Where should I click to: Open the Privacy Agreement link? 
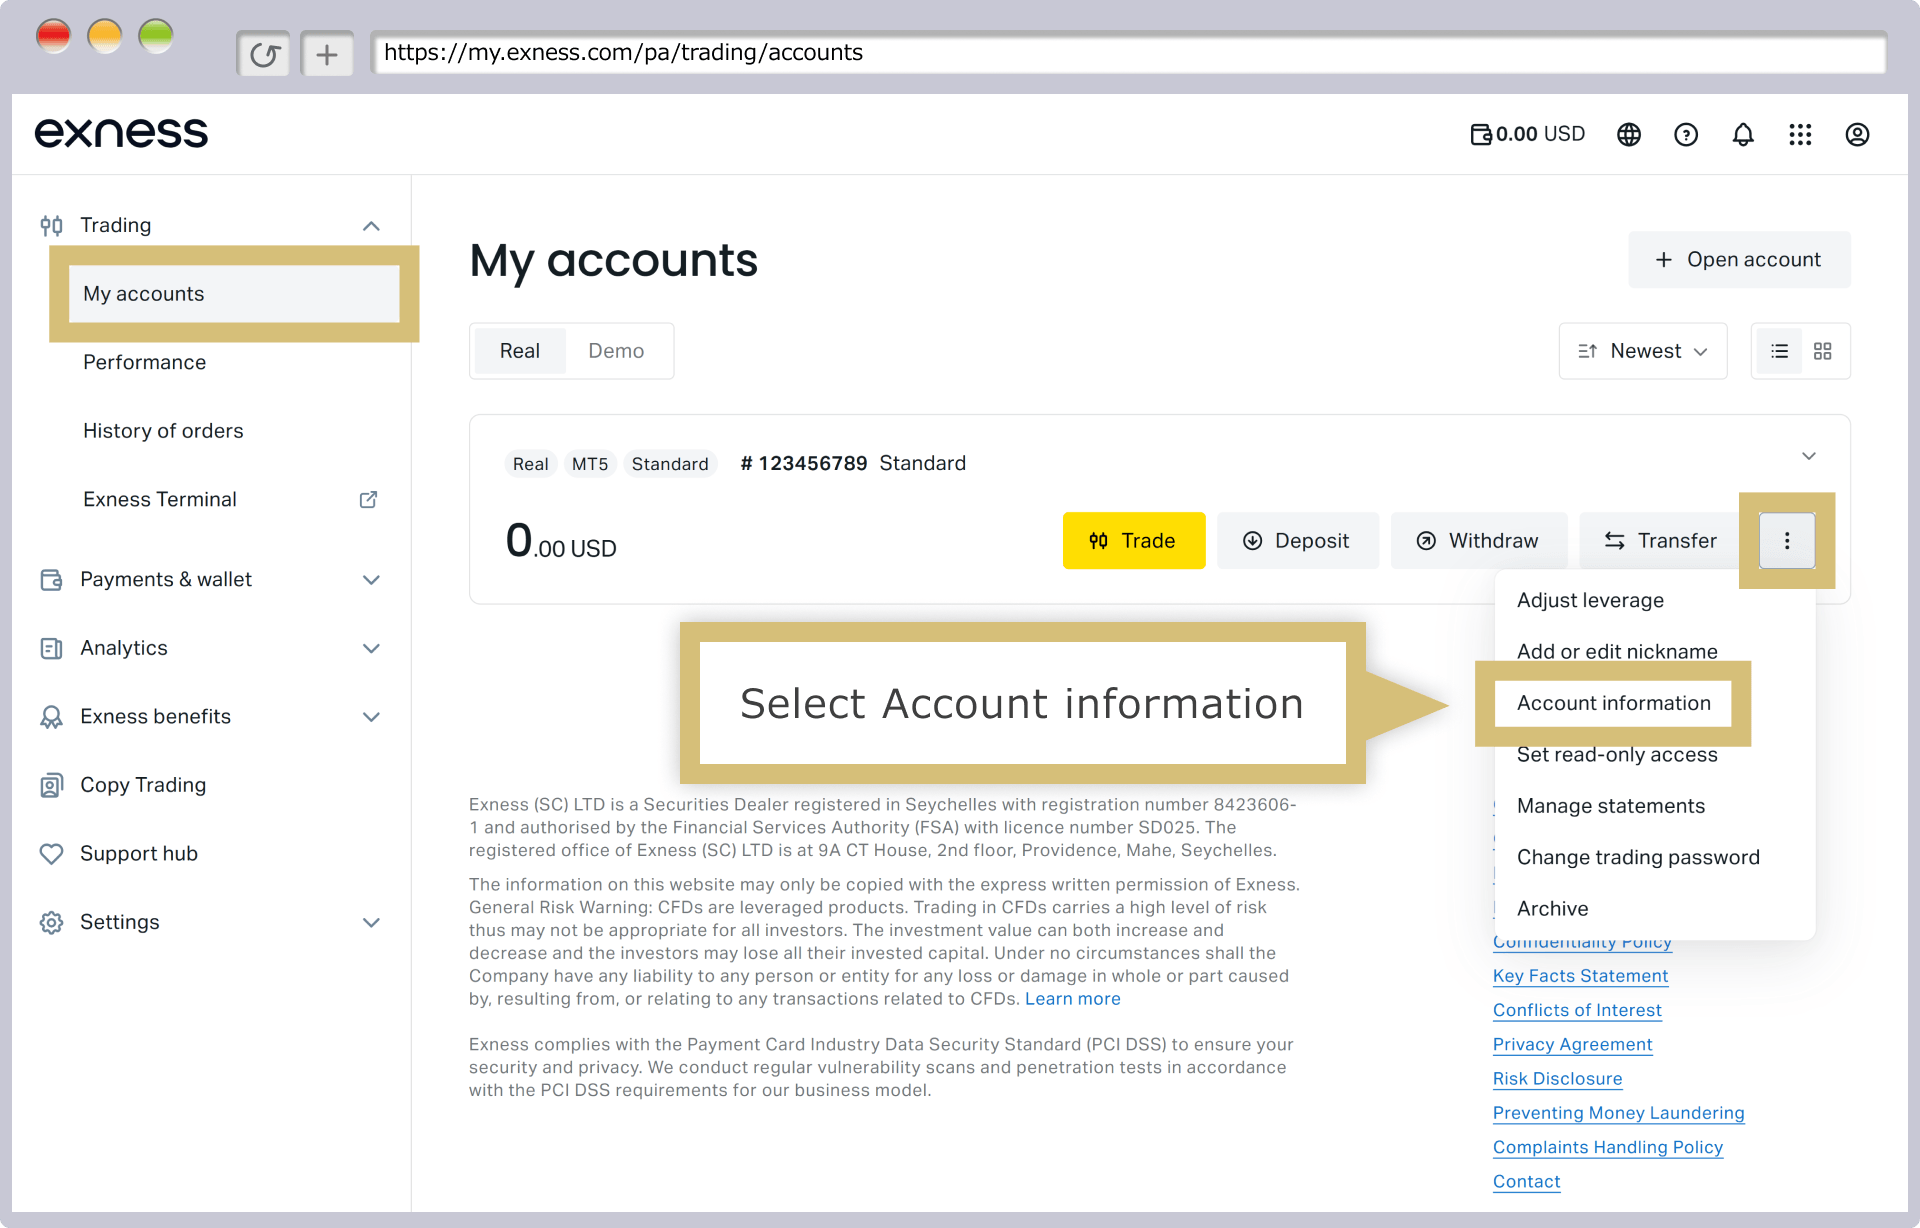coord(1572,1045)
